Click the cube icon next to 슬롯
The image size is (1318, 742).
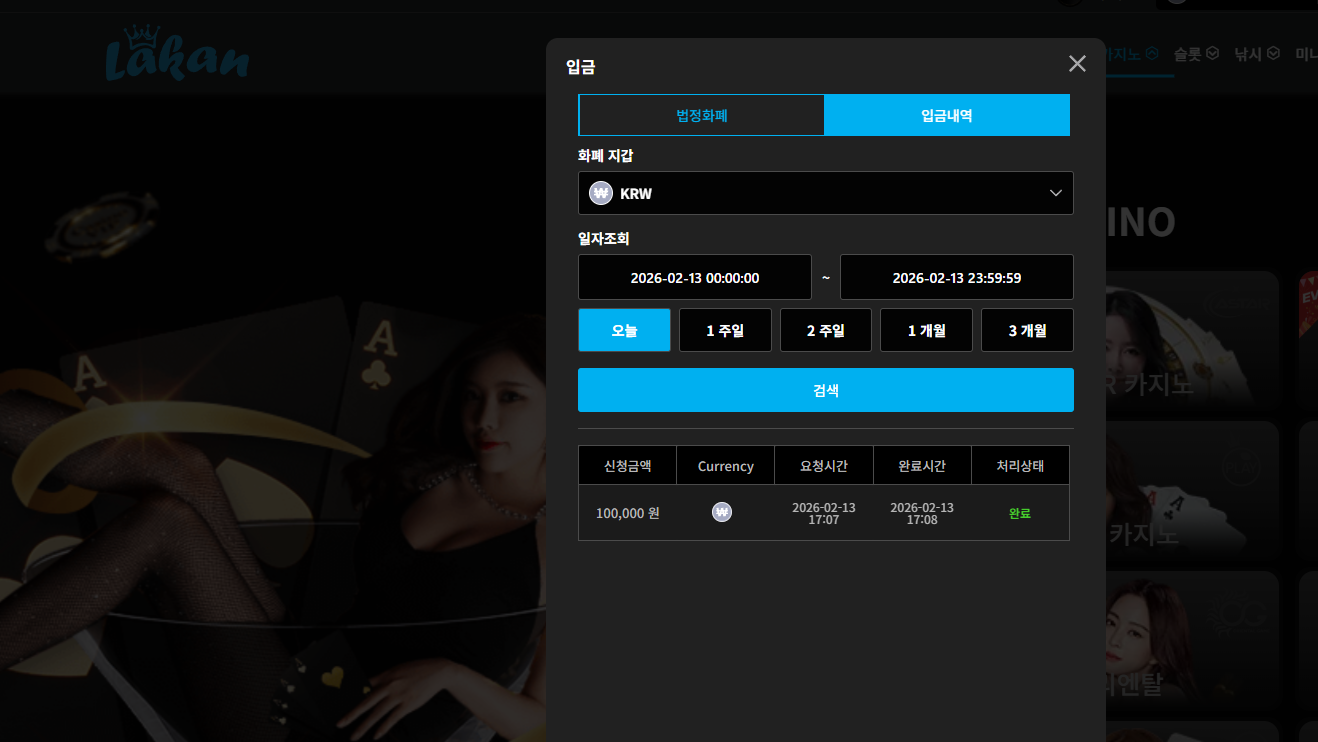click(x=1213, y=53)
